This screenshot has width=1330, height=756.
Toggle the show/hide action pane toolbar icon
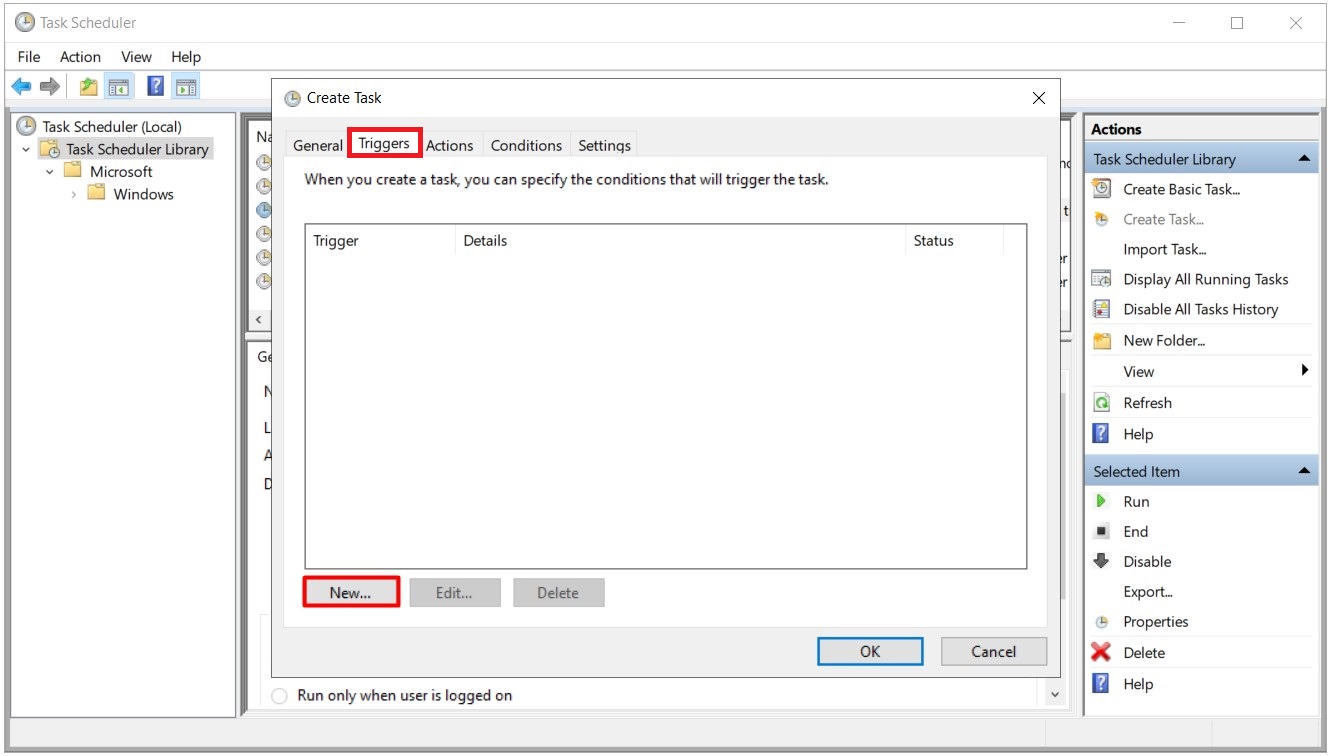pos(186,87)
